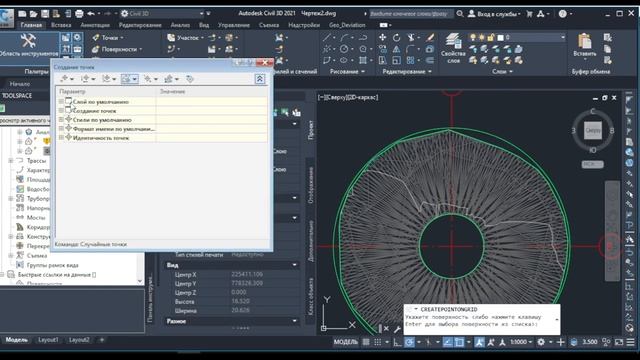Expand the Трассы tree node
Image resolution: width=640 pixels, height=360 pixels.
(11, 161)
